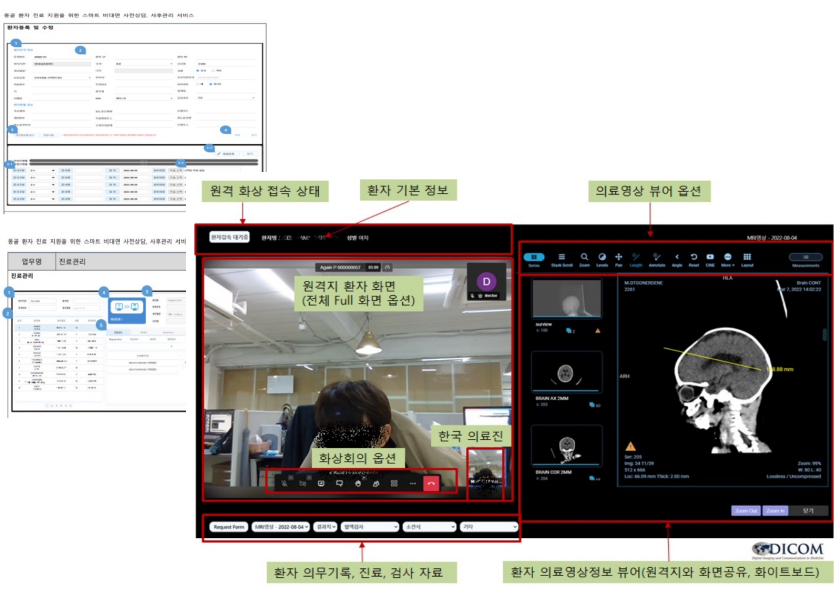839x592 pixels.
Task: Hang up with the red end-call button
Action: 432,483
